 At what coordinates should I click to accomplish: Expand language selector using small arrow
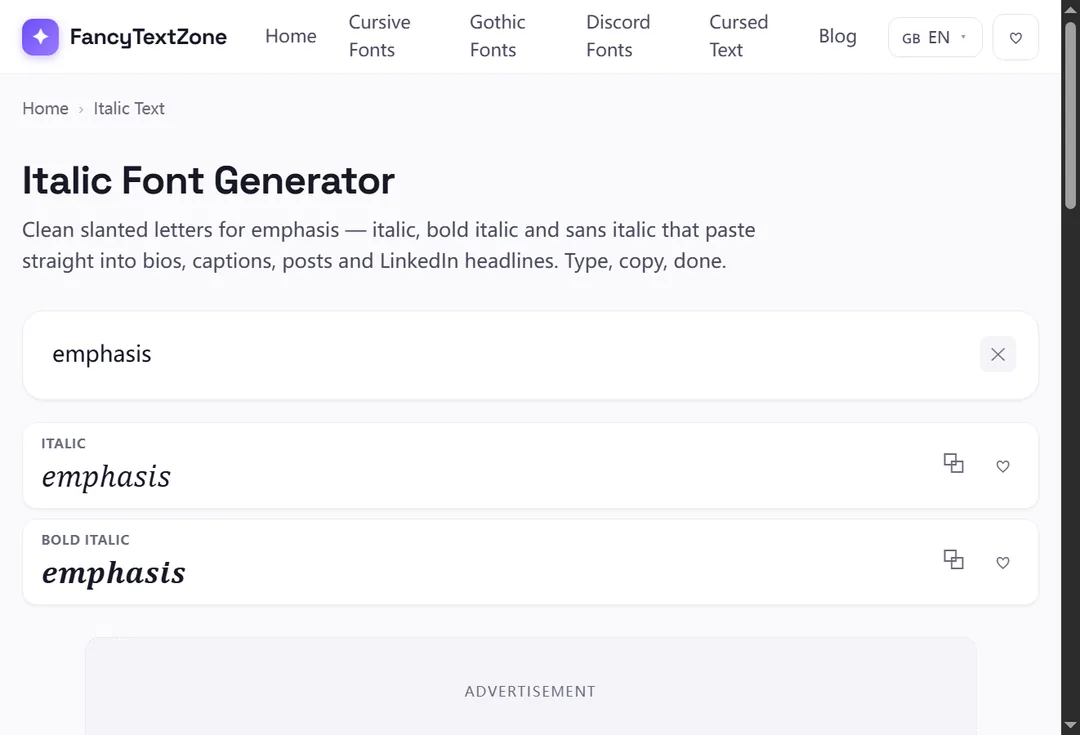pos(963,37)
